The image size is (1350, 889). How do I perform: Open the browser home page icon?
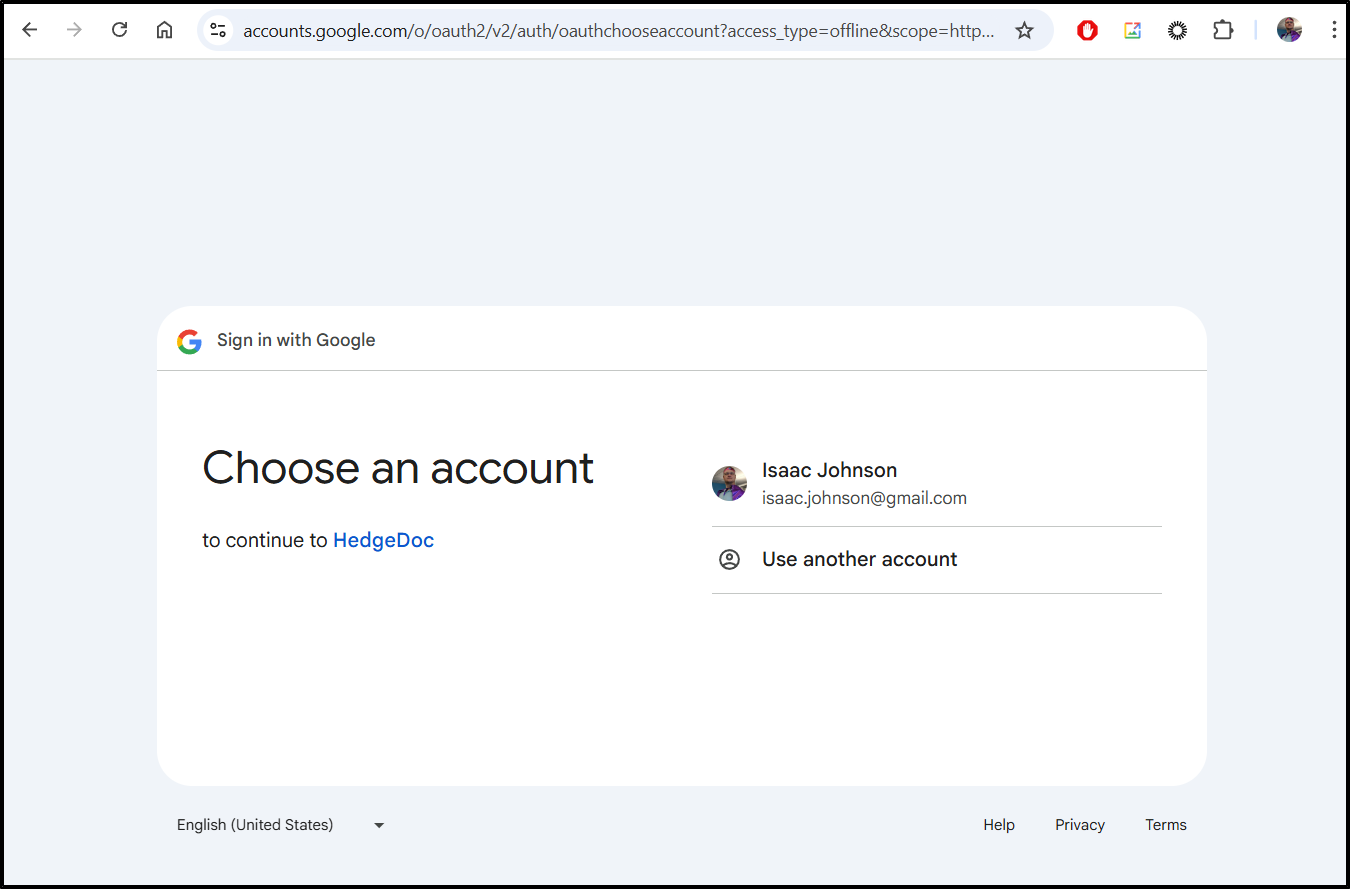[164, 30]
